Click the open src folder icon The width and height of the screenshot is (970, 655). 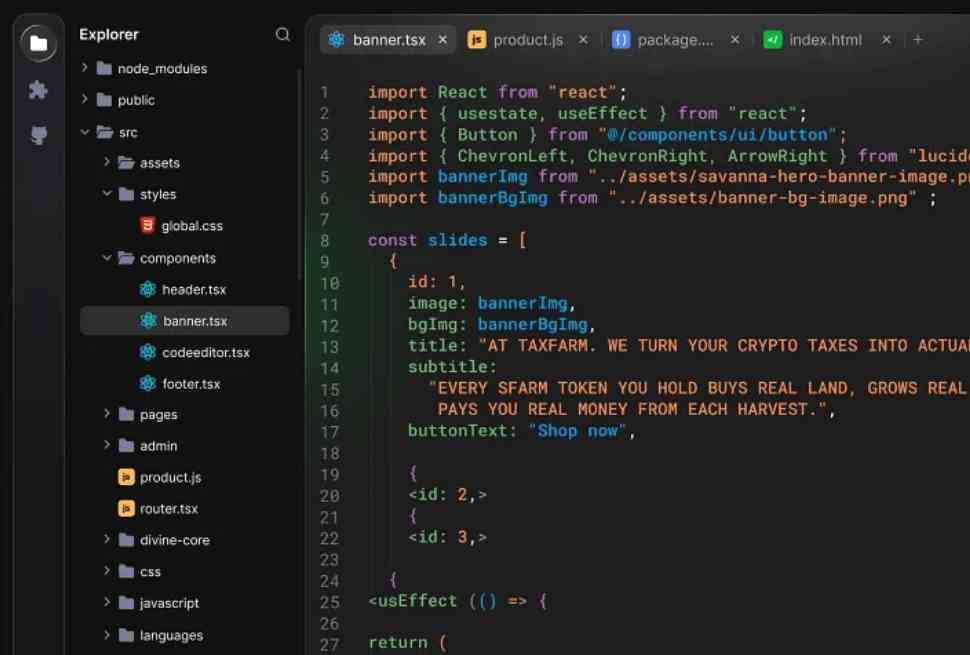tap(105, 132)
